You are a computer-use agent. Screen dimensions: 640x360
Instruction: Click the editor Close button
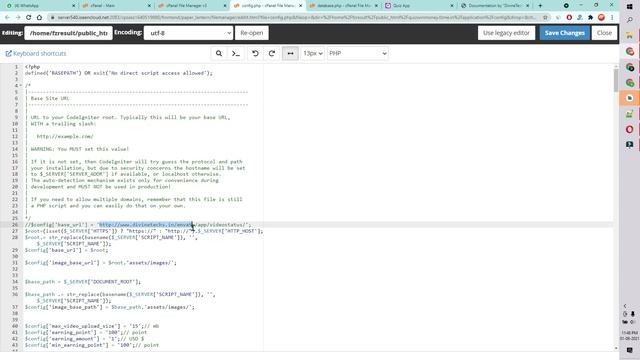(604, 33)
